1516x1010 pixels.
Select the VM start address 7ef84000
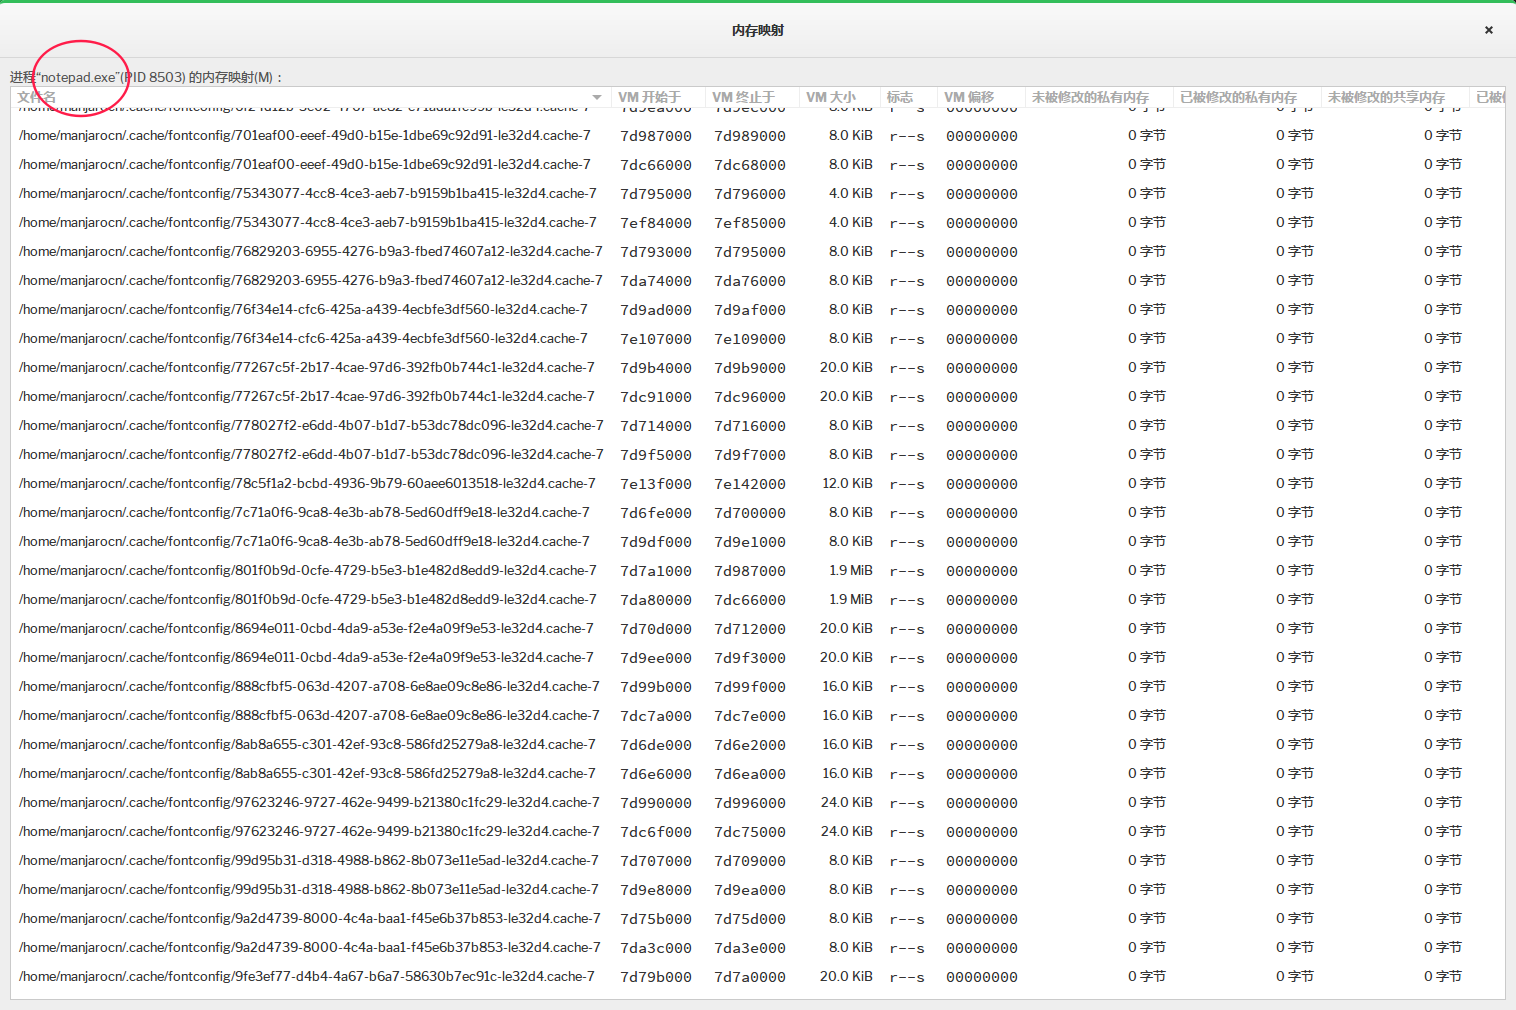[656, 223]
